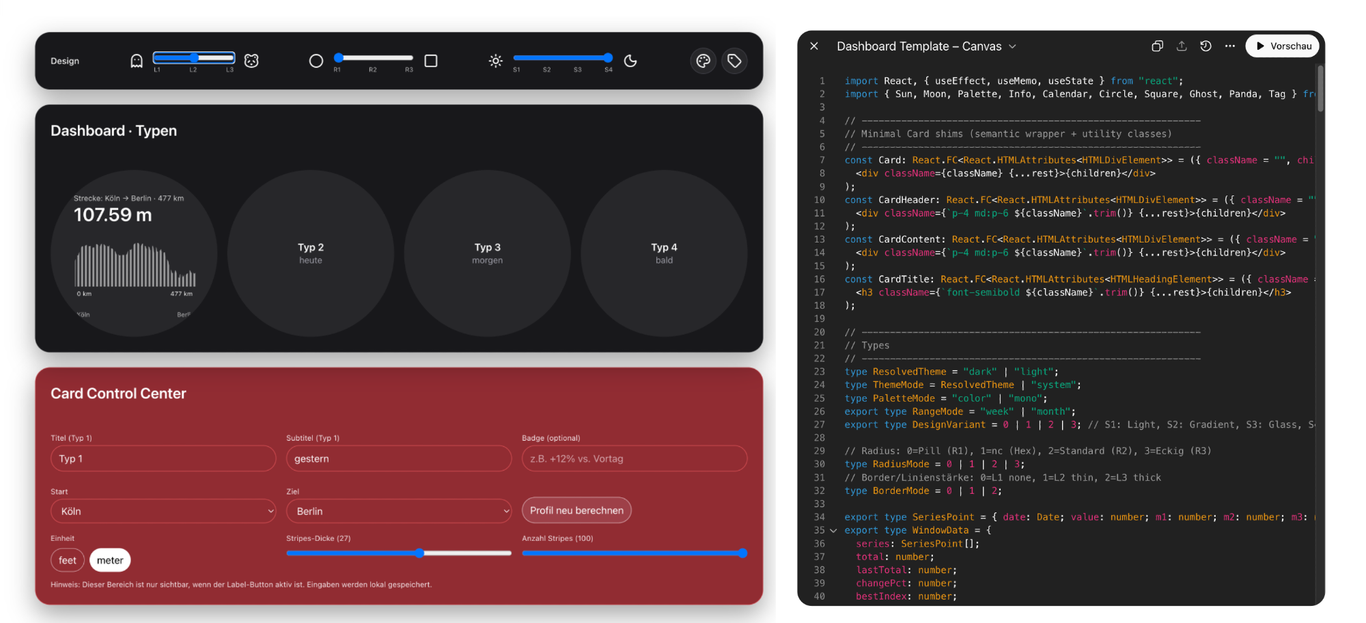The height and width of the screenshot is (623, 1366).
Task: Click the square radius icon
Action: [431, 61]
